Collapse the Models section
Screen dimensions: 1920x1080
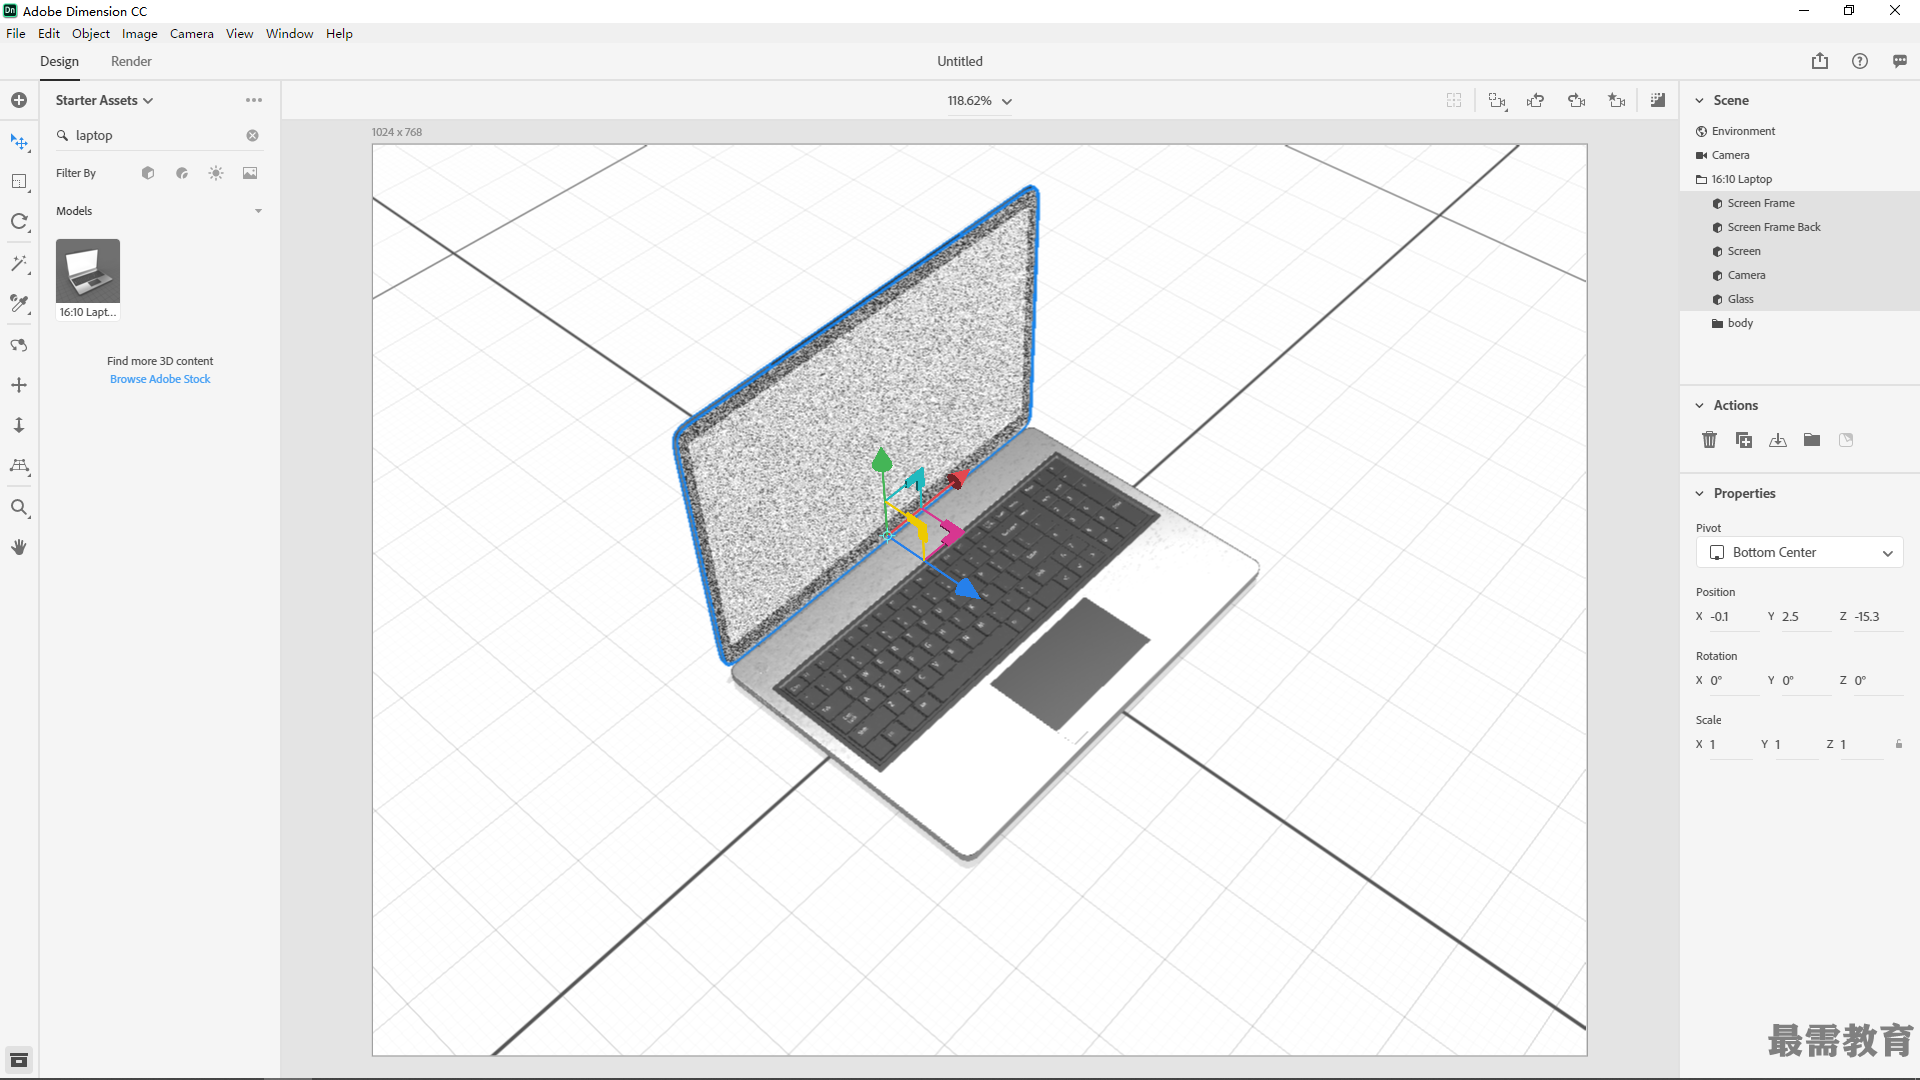258,211
